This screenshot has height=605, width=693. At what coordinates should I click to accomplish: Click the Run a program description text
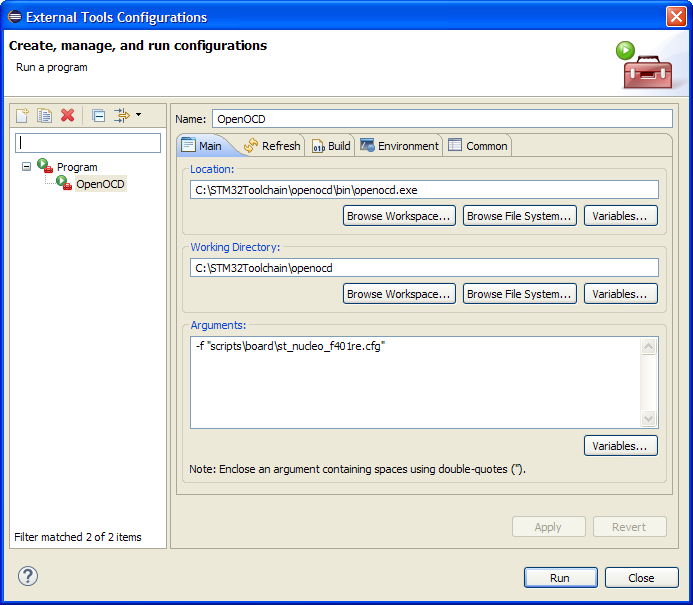point(52,67)
